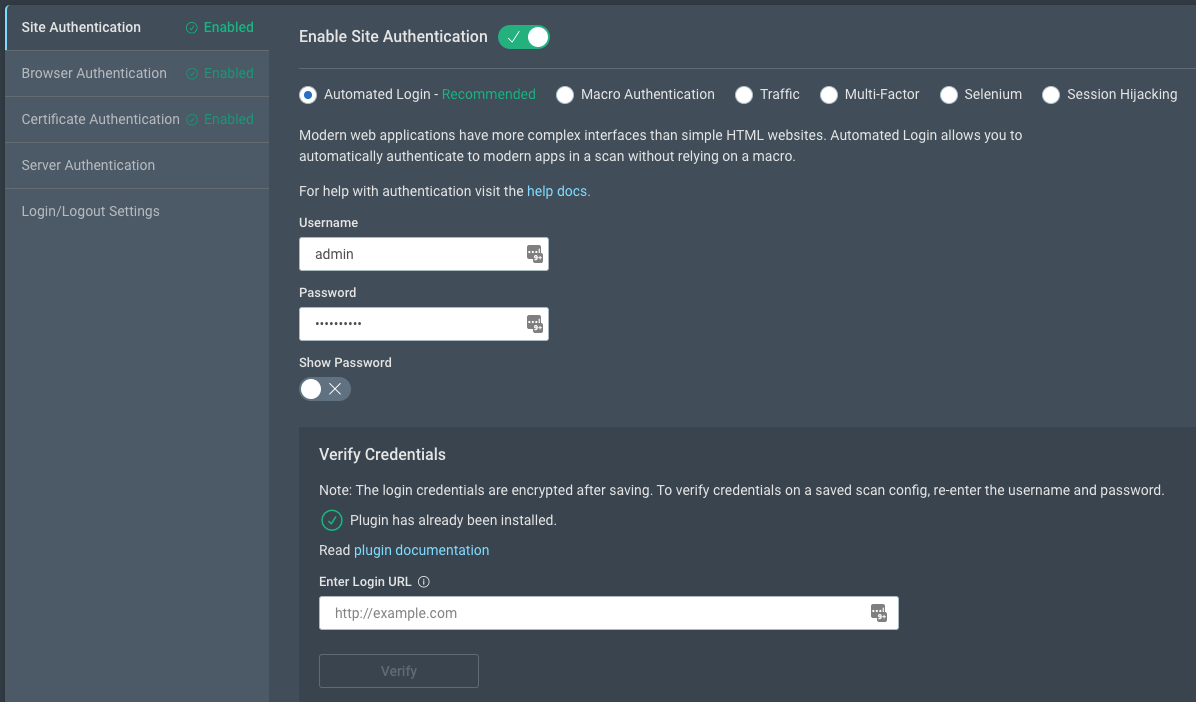Viewport: 1196px width, 702px height.
Task: Go to Login/Logout Settings tab
Action: [90, 211]
